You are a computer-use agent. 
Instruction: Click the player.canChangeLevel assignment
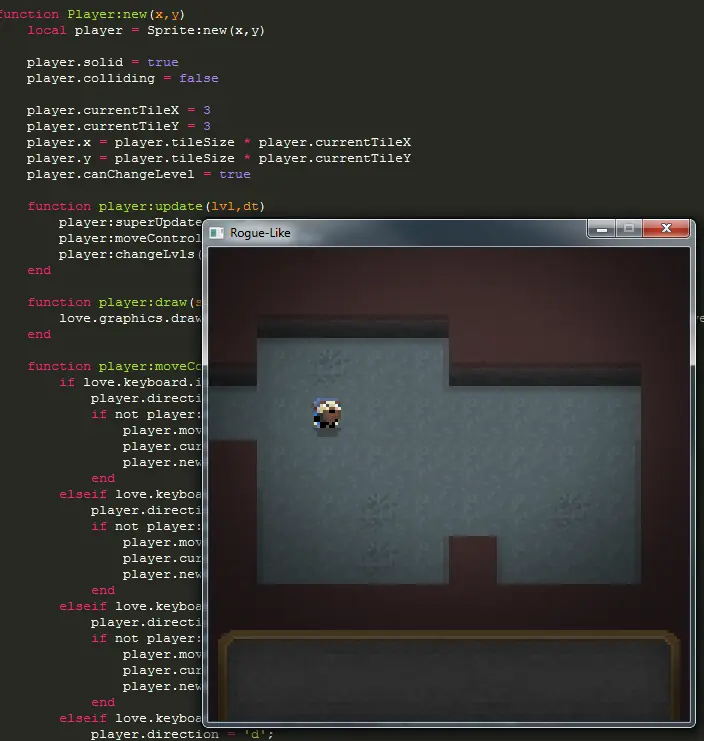click(138, 174)
